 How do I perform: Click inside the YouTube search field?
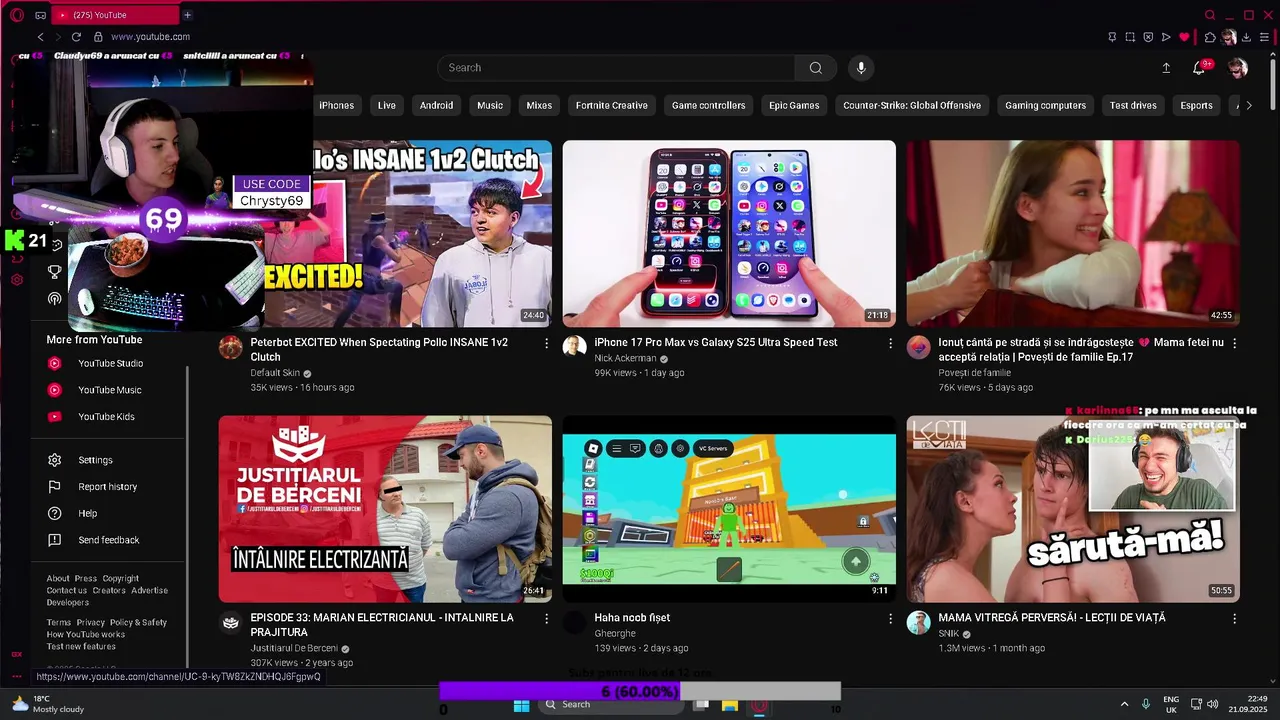coord(616,68)
